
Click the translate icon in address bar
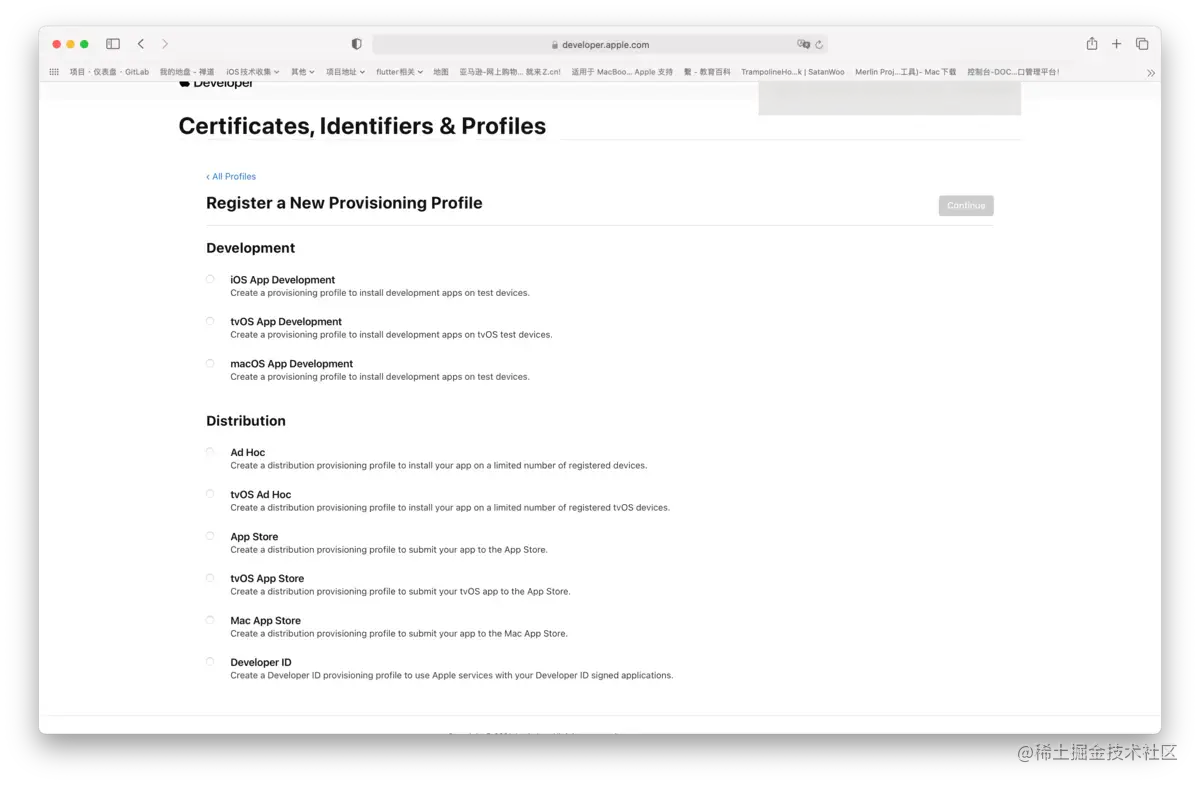803,44
